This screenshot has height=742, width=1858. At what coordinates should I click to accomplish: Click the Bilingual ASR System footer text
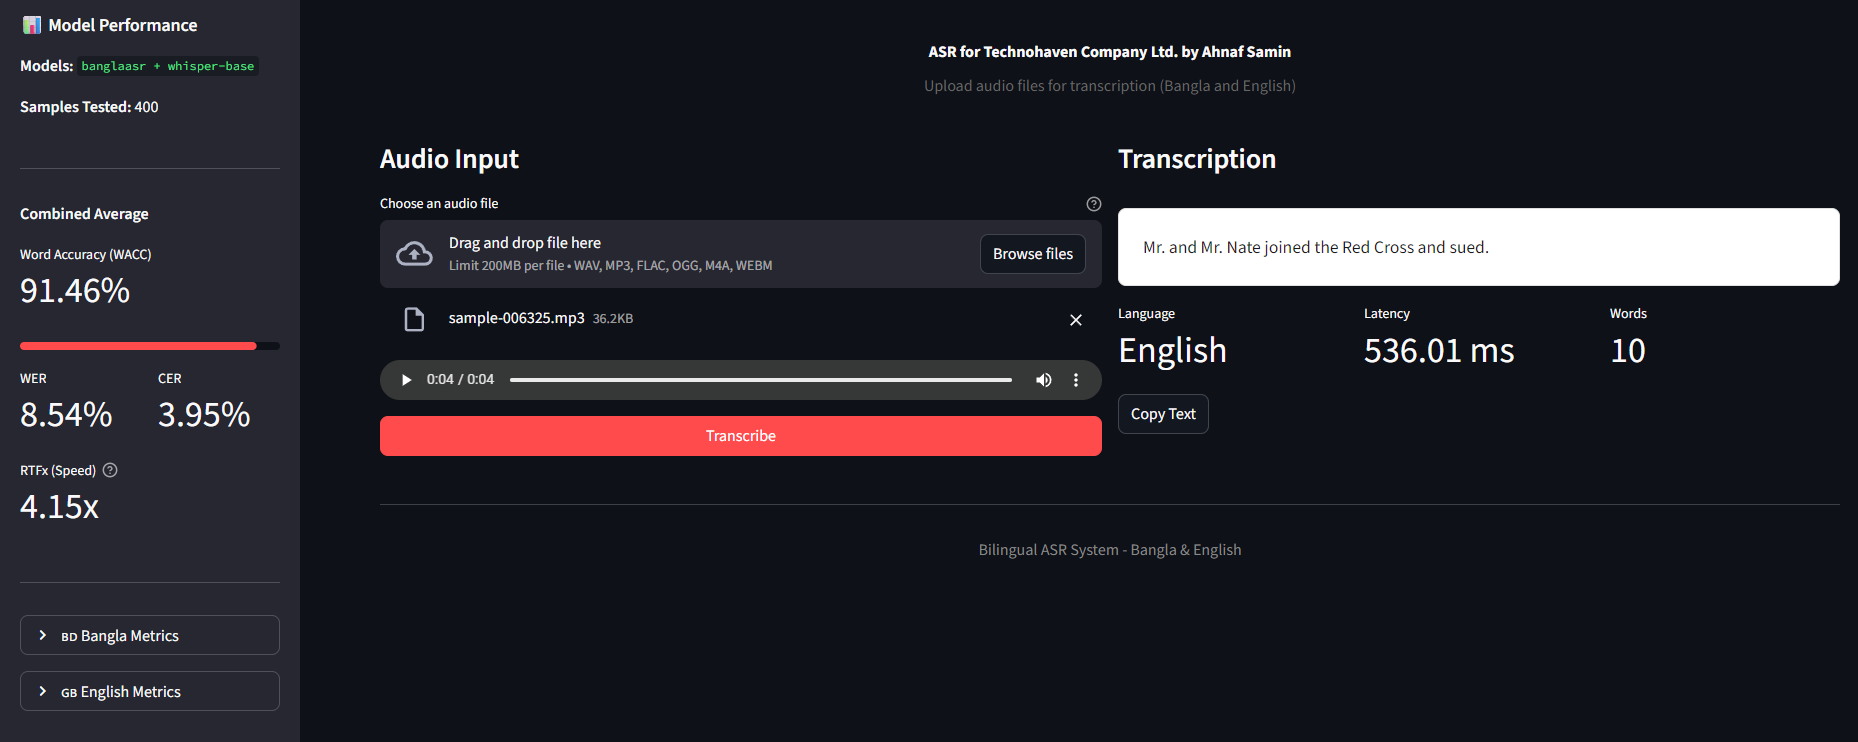pos(1110,550)
